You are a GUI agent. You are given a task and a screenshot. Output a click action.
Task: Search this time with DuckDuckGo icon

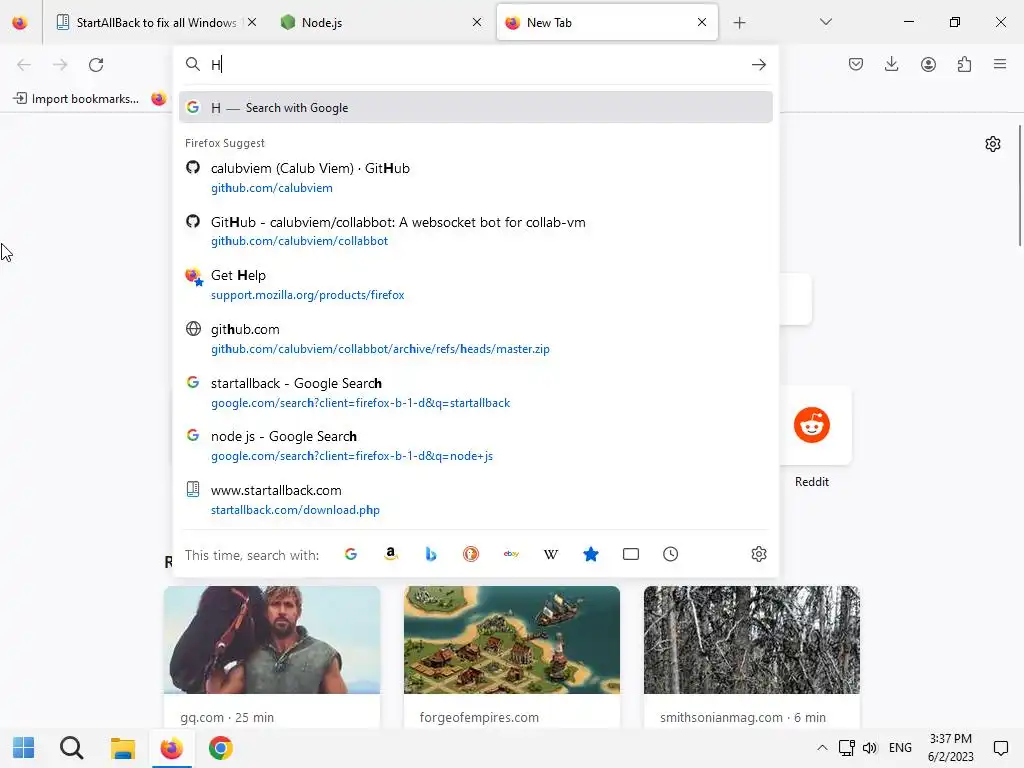click(471, 554)
